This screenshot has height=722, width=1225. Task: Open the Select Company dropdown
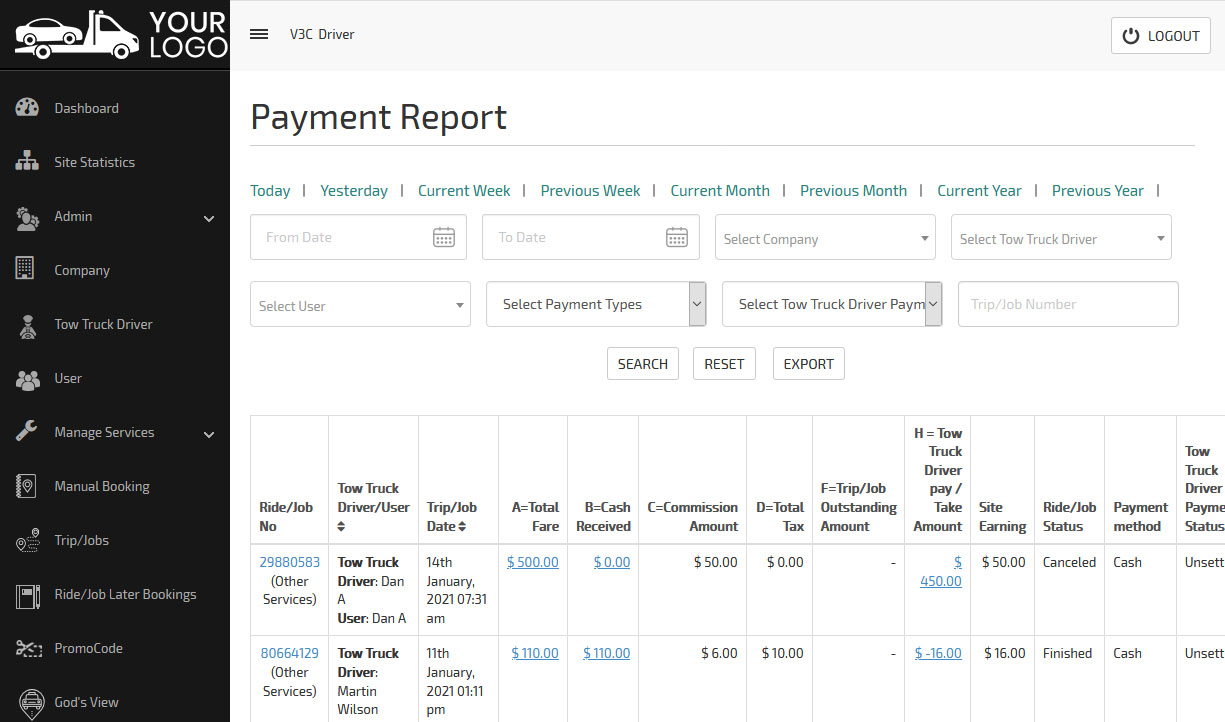coord(825,238)
